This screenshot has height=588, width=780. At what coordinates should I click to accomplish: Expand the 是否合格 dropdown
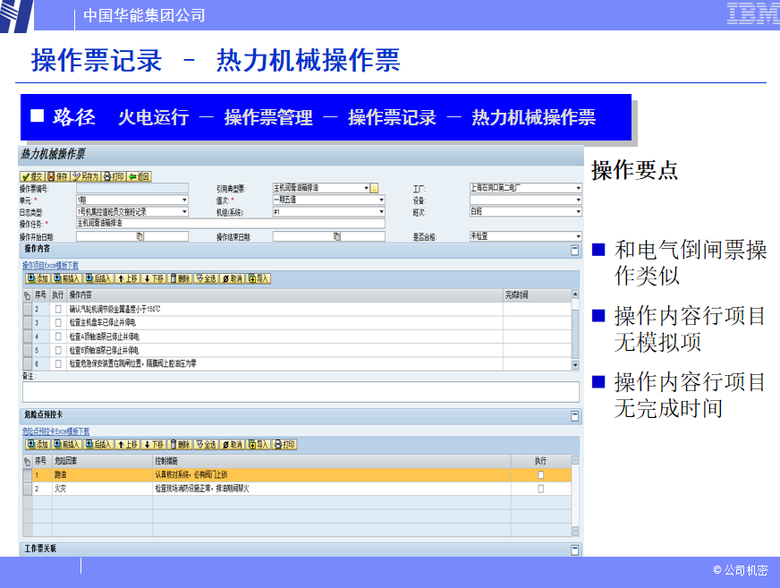click(578, 236)
